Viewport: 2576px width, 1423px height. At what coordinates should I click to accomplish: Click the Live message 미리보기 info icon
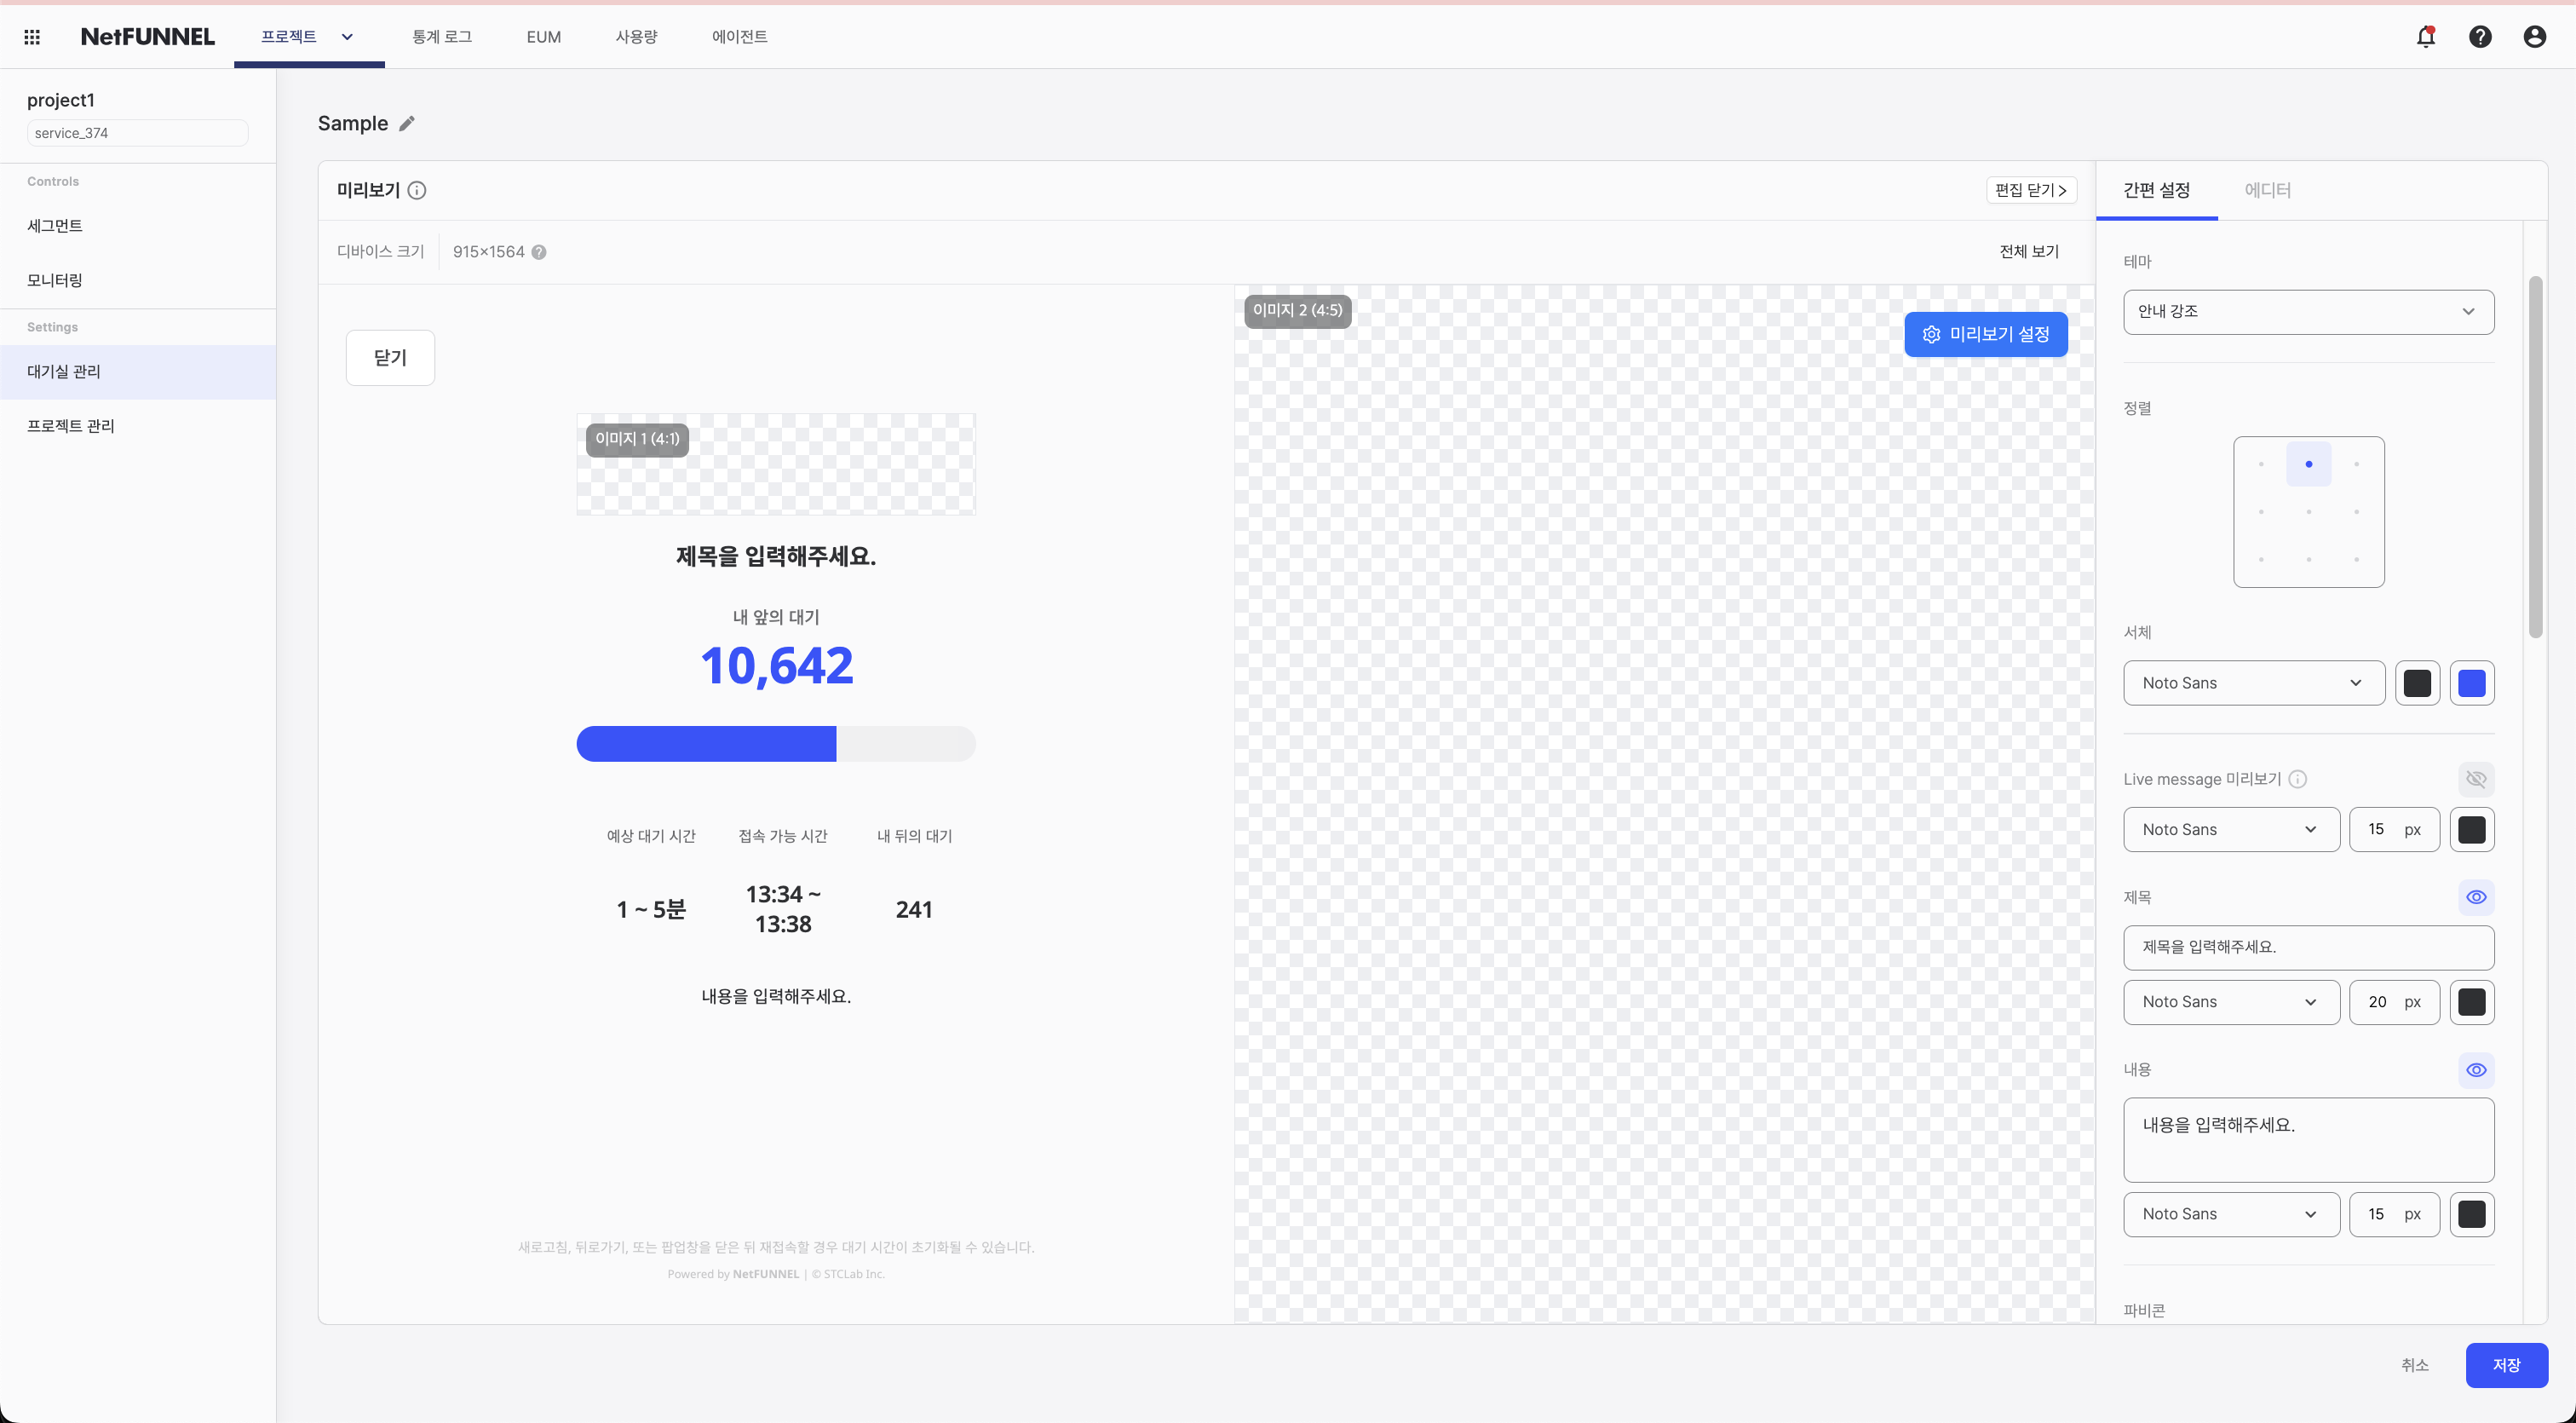(2298, 779)
